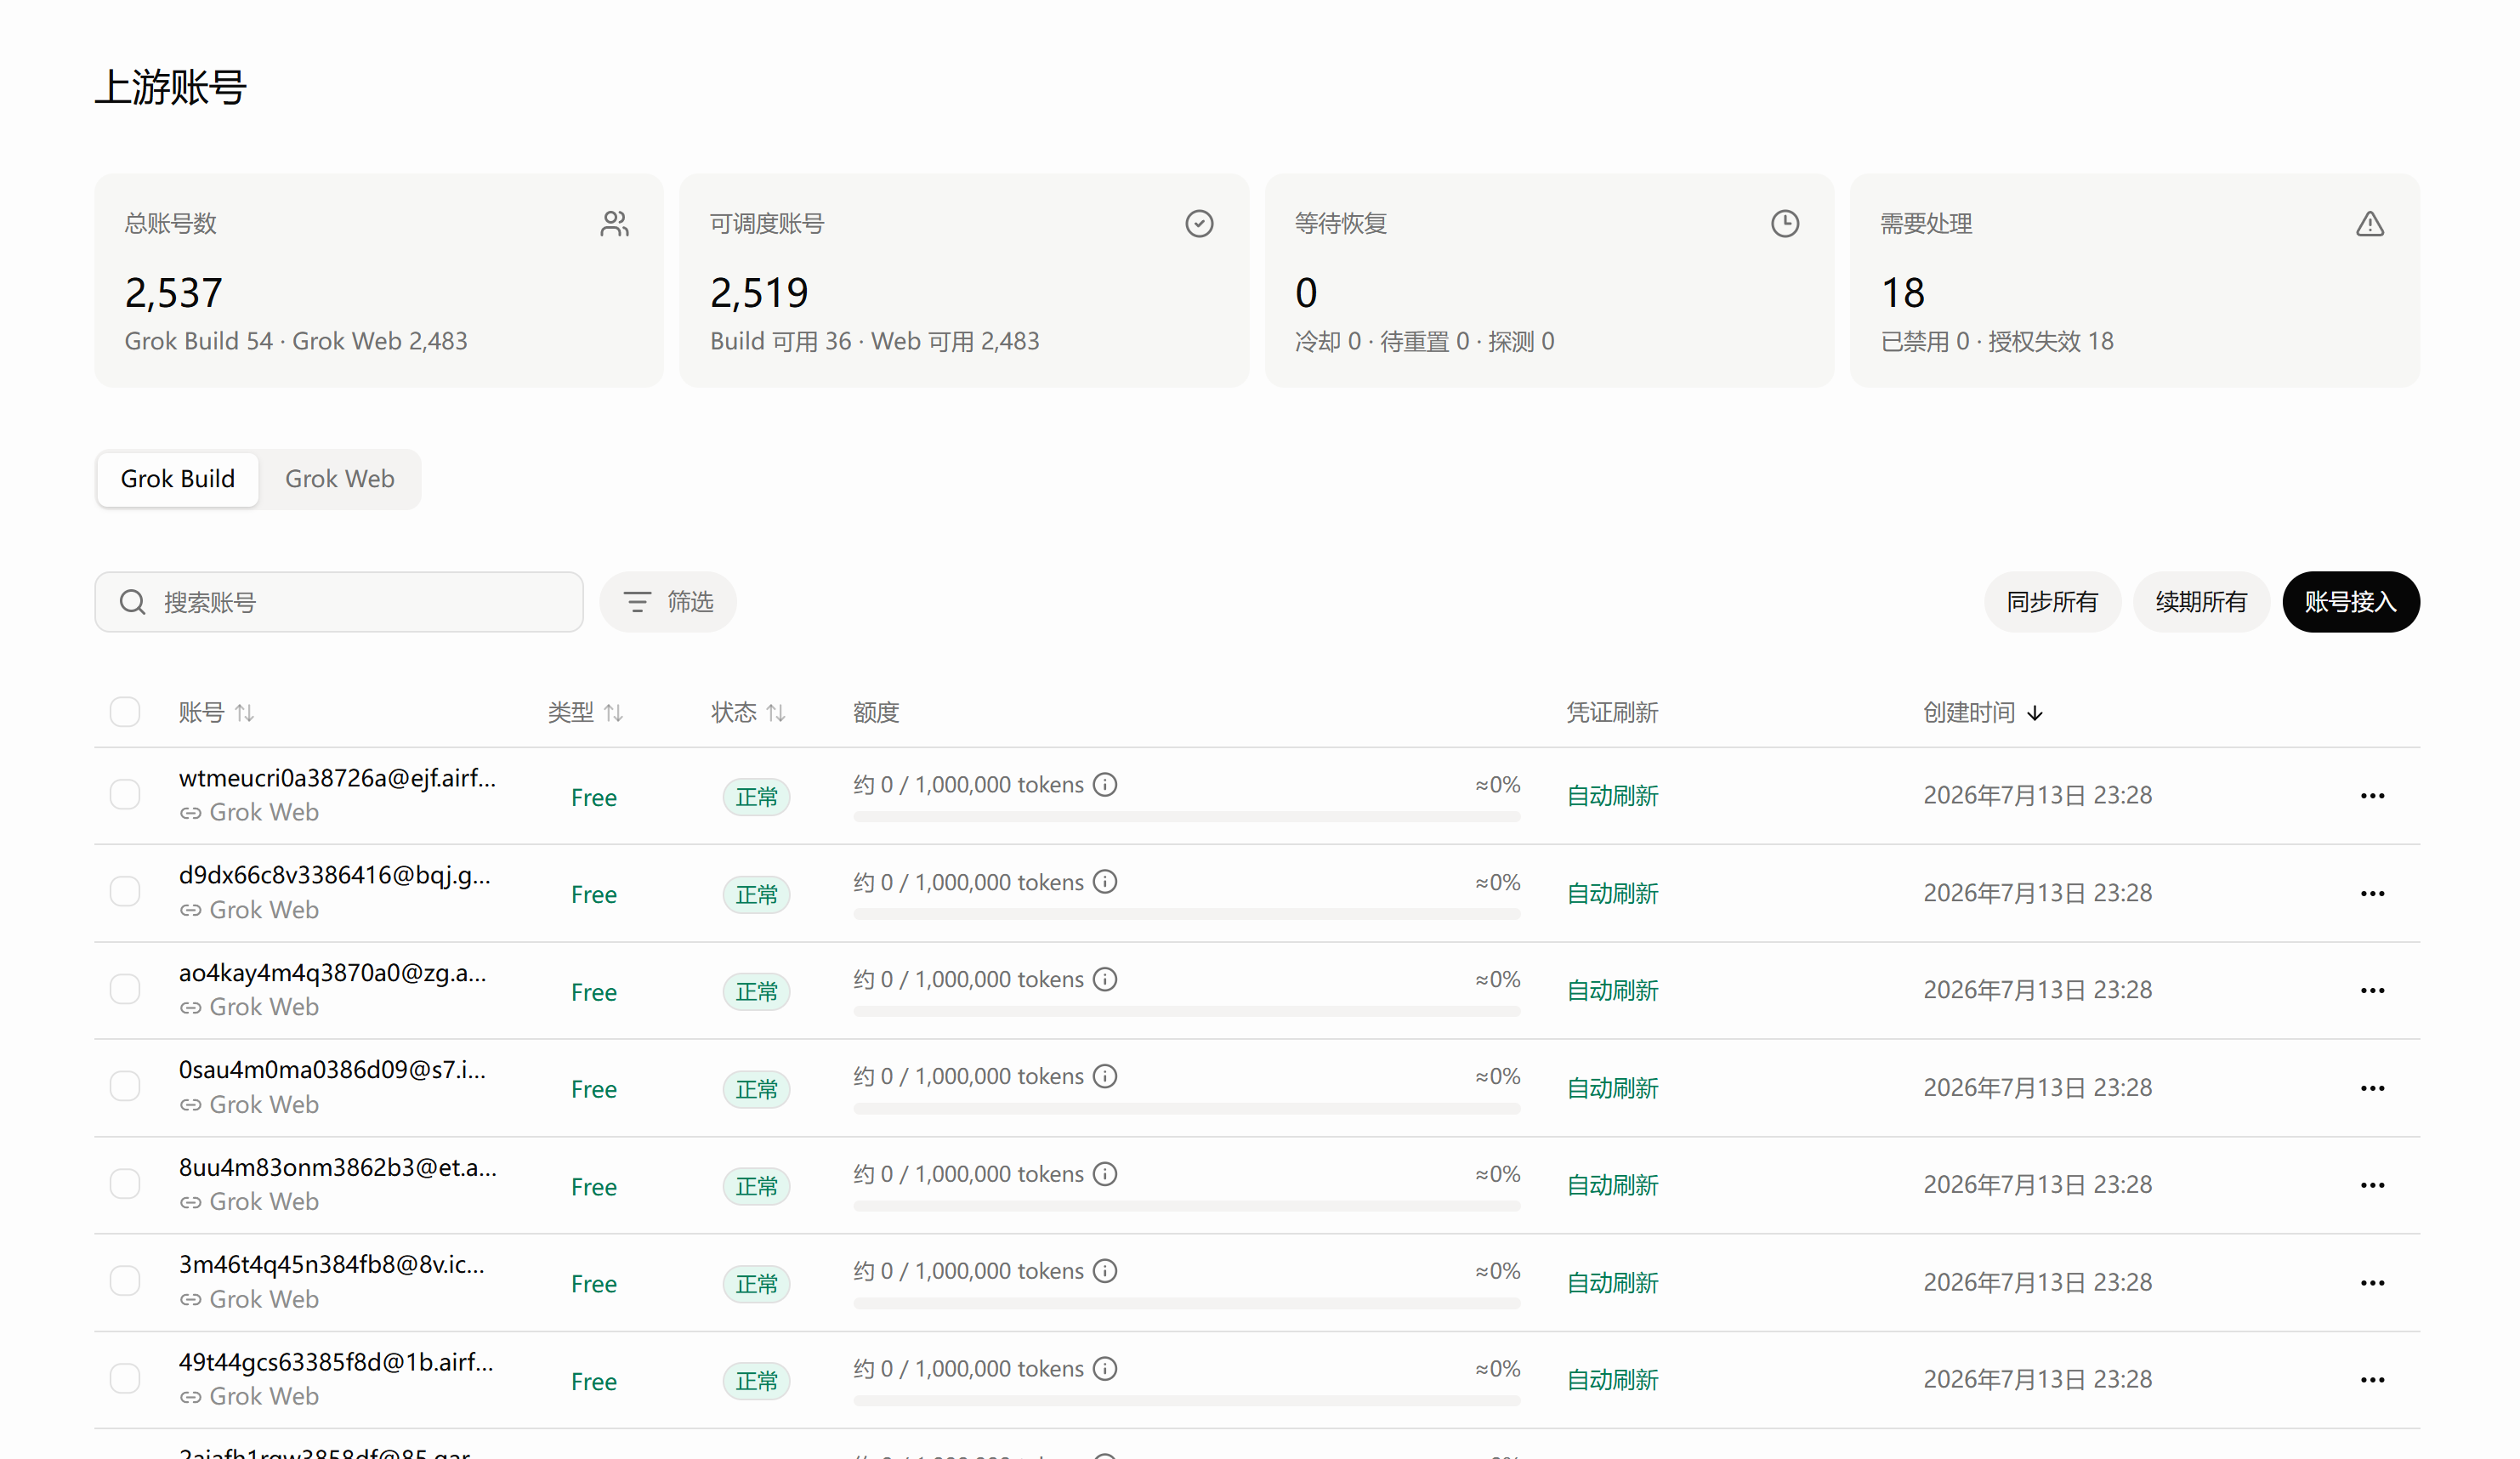Click the 上游账号 page heading

point(171,87)
